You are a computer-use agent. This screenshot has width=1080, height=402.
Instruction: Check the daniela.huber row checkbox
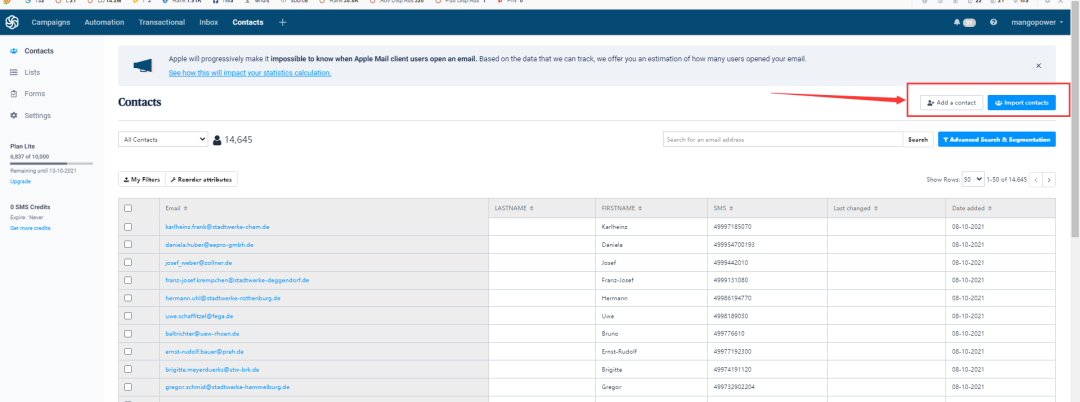point(128,244)
